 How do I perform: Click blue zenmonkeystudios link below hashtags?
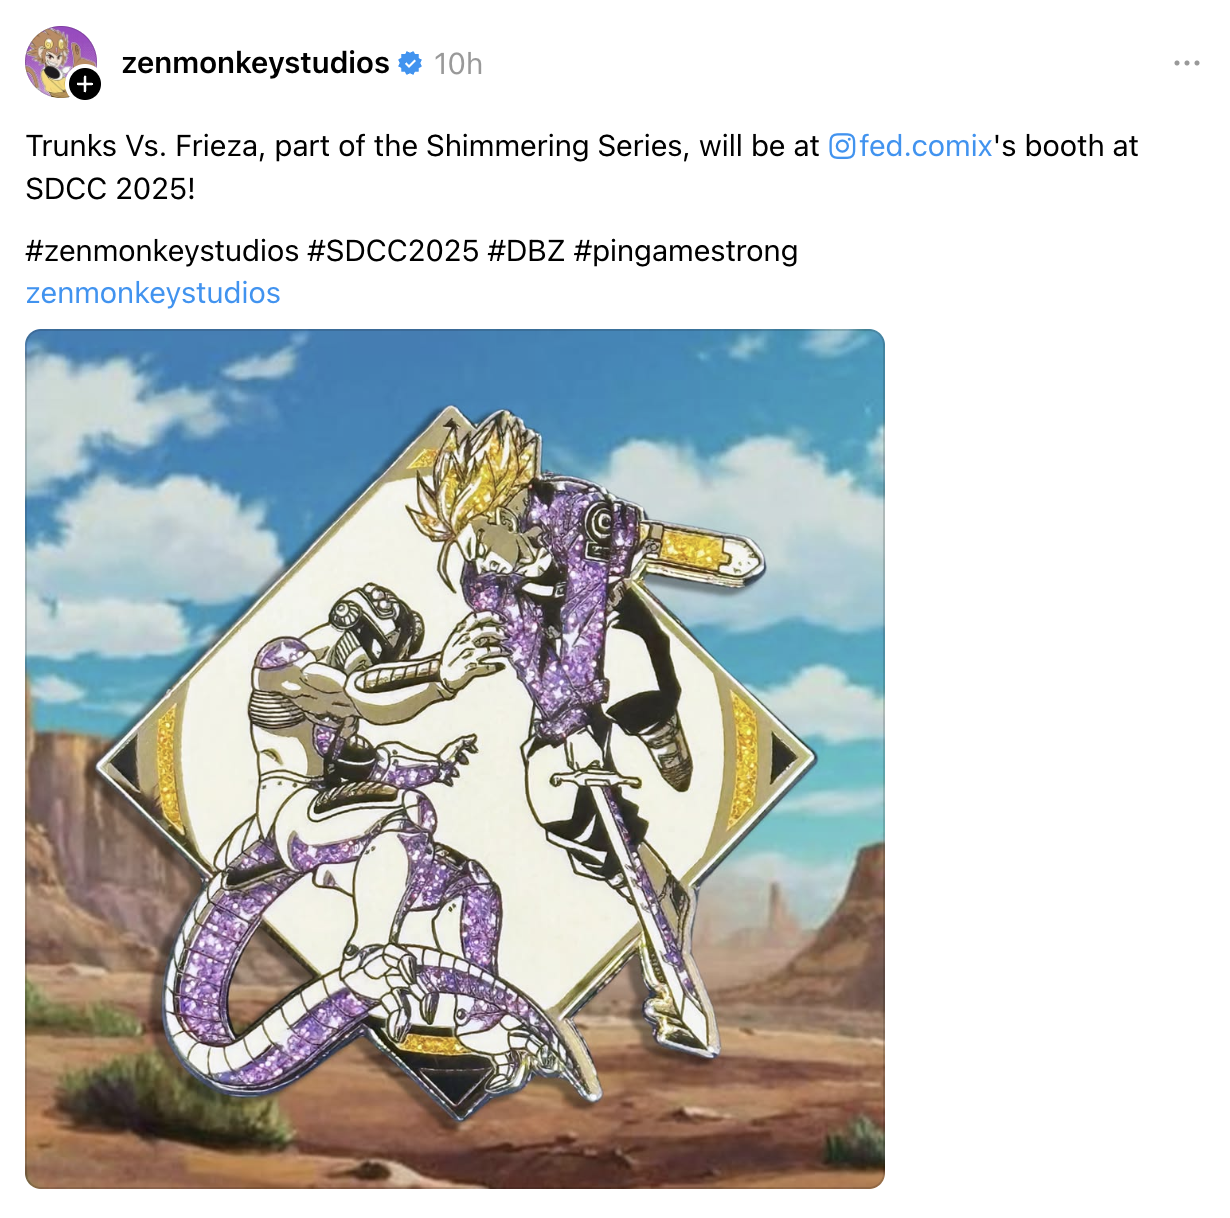click(x=153, y=293)
